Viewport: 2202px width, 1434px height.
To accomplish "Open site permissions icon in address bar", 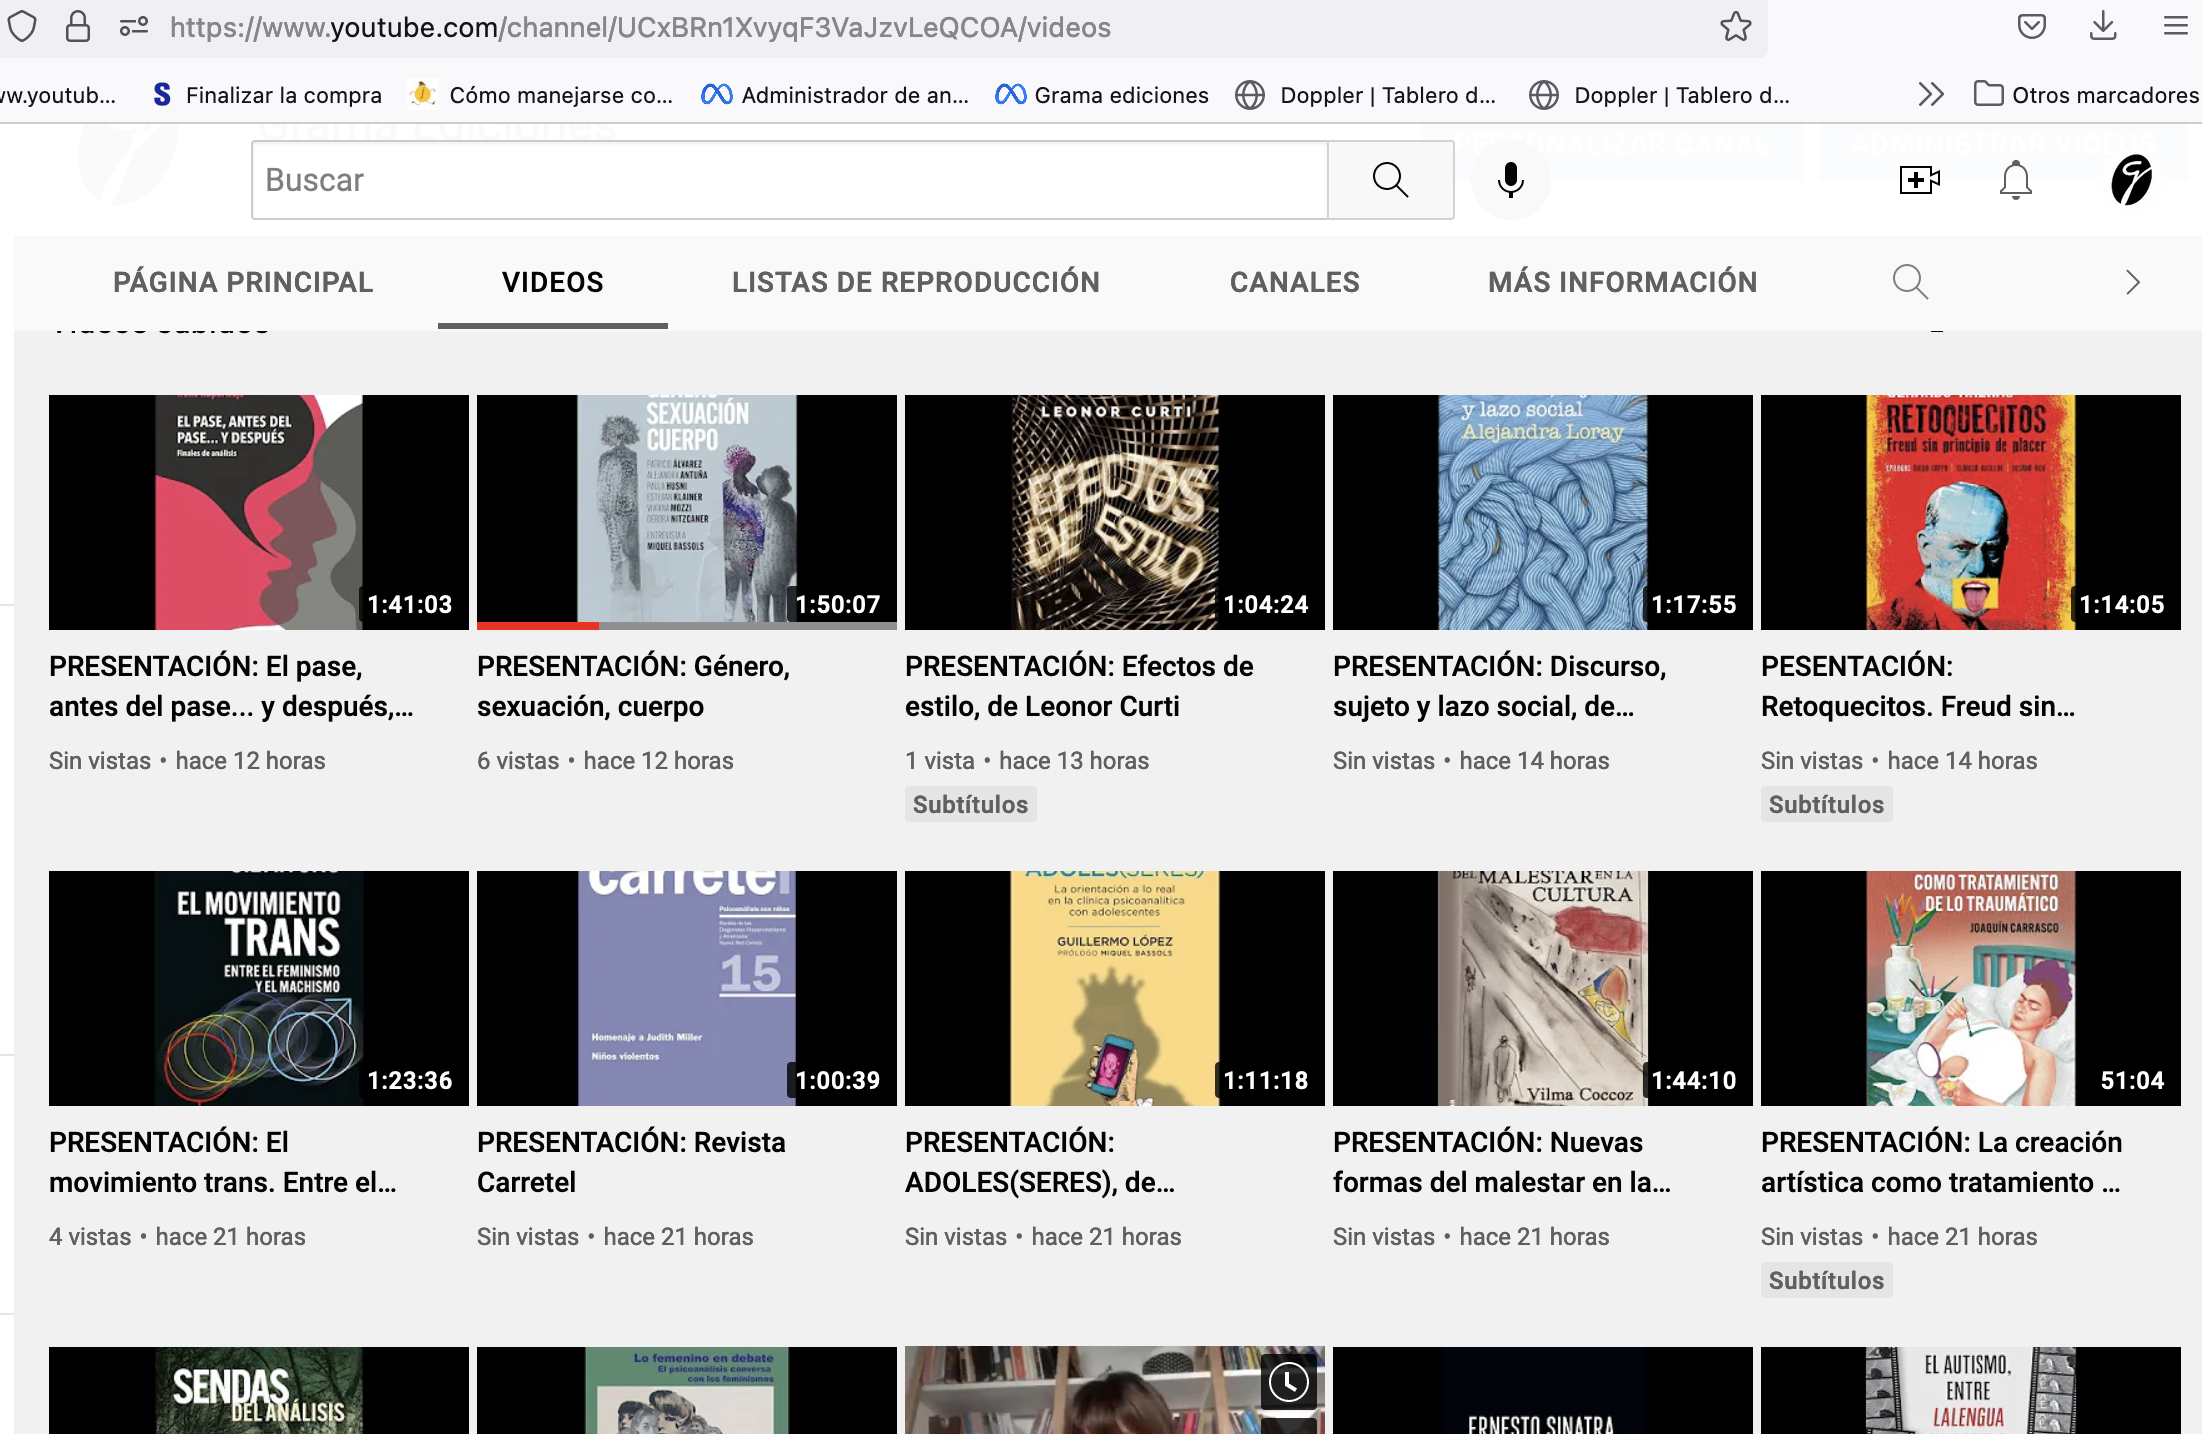I will pos(134,27).
